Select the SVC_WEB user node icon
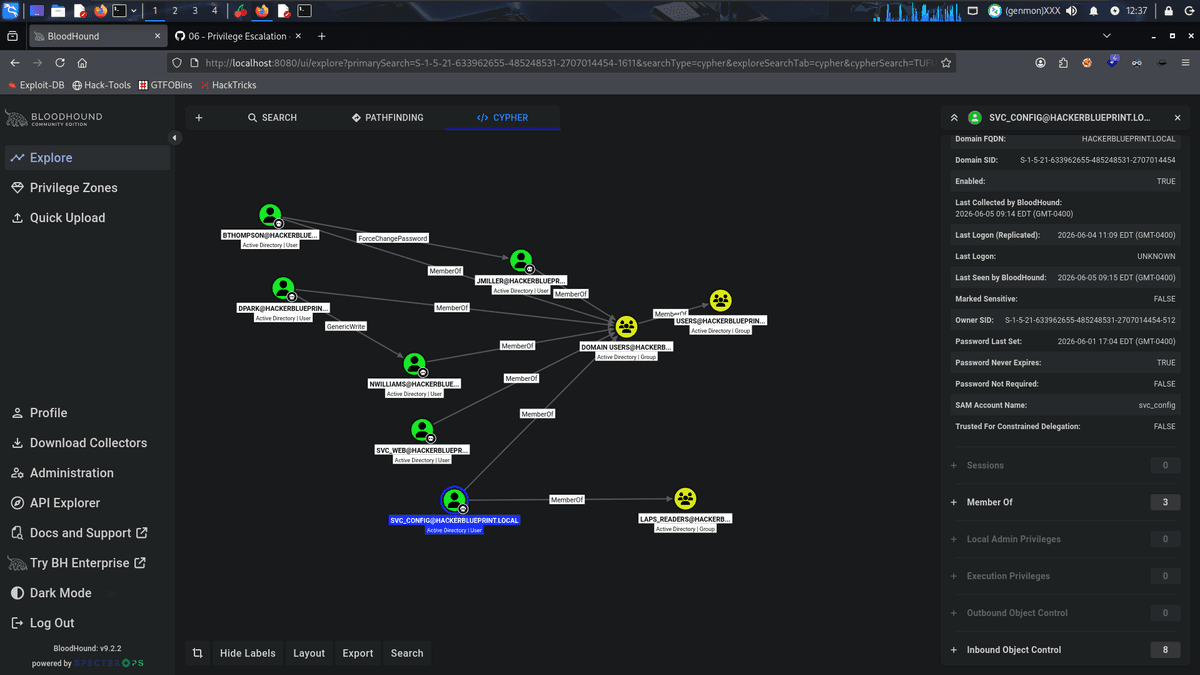Image resolution: width=1200 pixels, height=675 pixels. (422, 430)
